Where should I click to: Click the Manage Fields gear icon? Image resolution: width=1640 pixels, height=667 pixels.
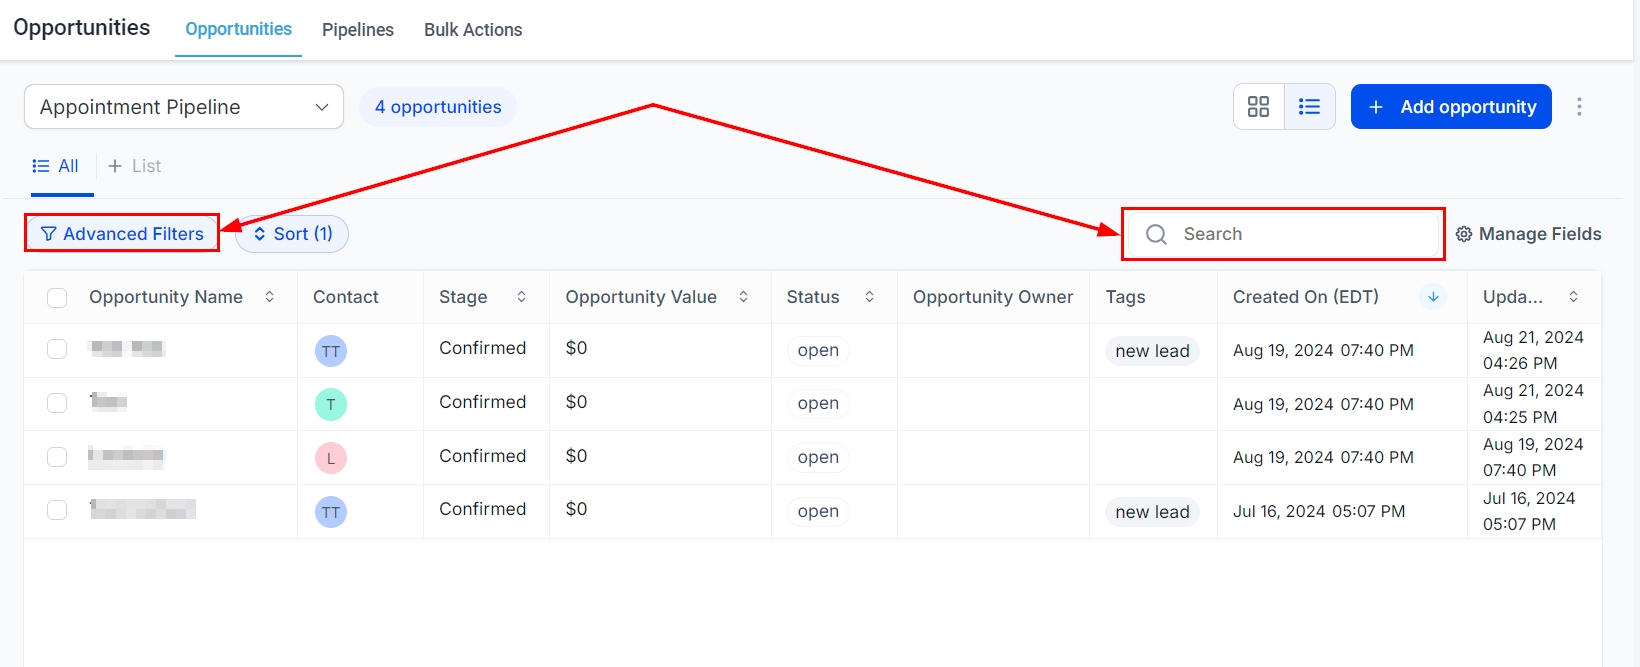click(x=1464, y=234)
